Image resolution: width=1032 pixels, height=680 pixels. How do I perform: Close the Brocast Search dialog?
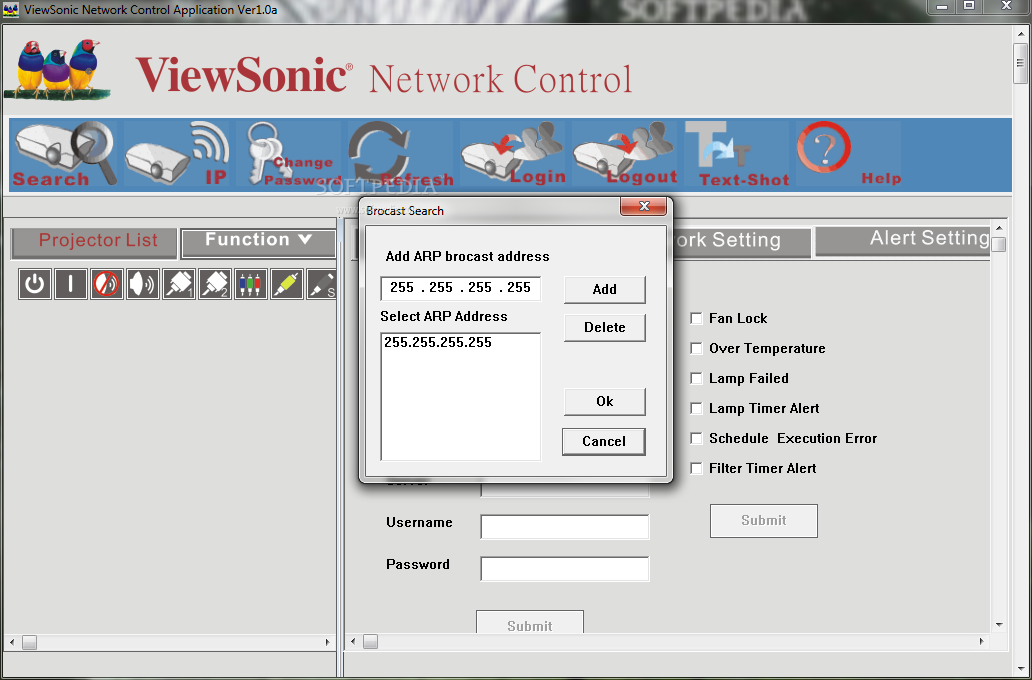point(644,206)
